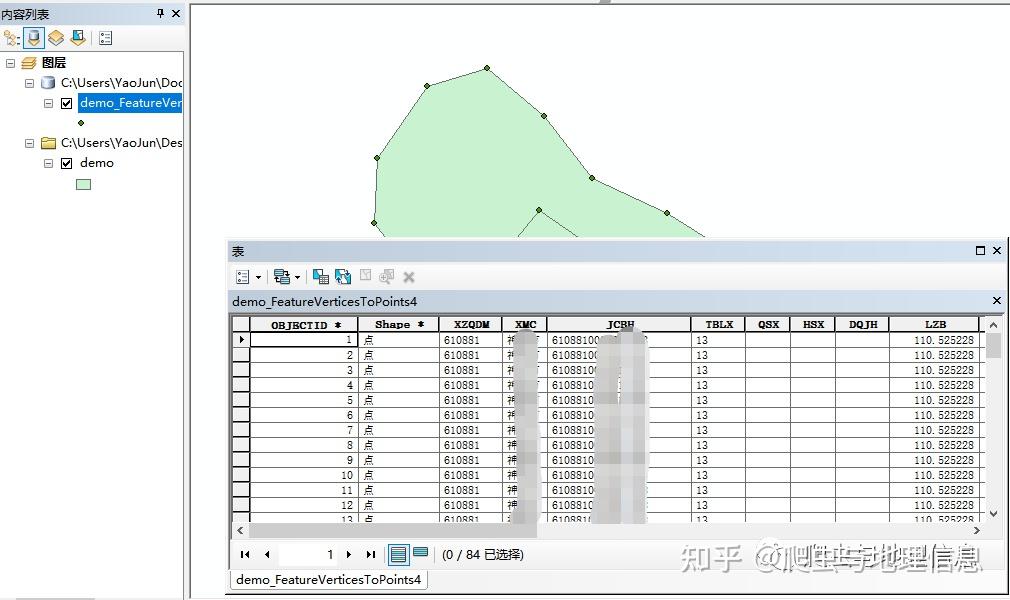Switch to the demo_FeatureVerticesToPoints4 table tab
1010x600 pixels.
328,579
